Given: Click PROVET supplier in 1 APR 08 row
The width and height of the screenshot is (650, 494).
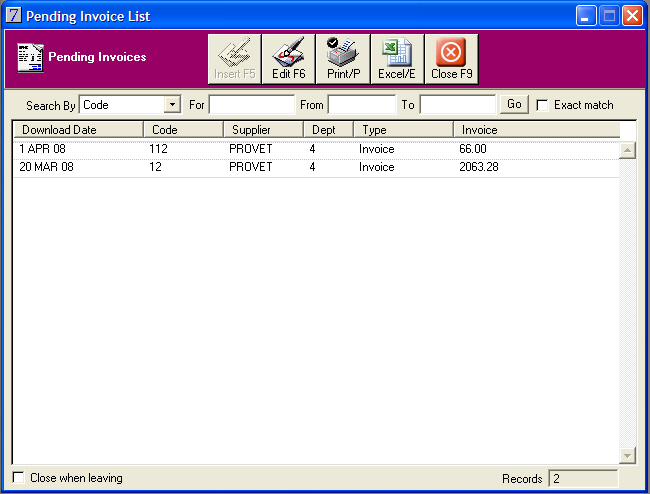Looking at the screenshot, I should pos(251,149).
